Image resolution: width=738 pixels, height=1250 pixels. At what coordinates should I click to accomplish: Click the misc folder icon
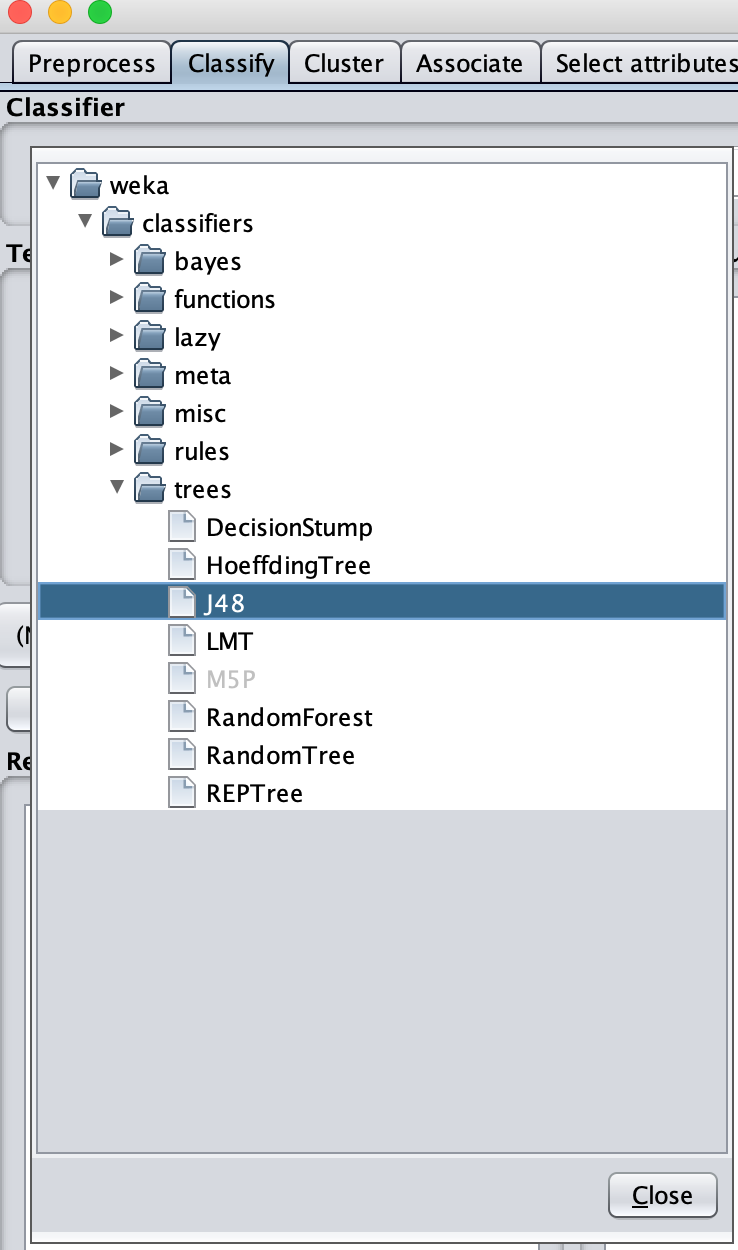(x=150, y=414)
